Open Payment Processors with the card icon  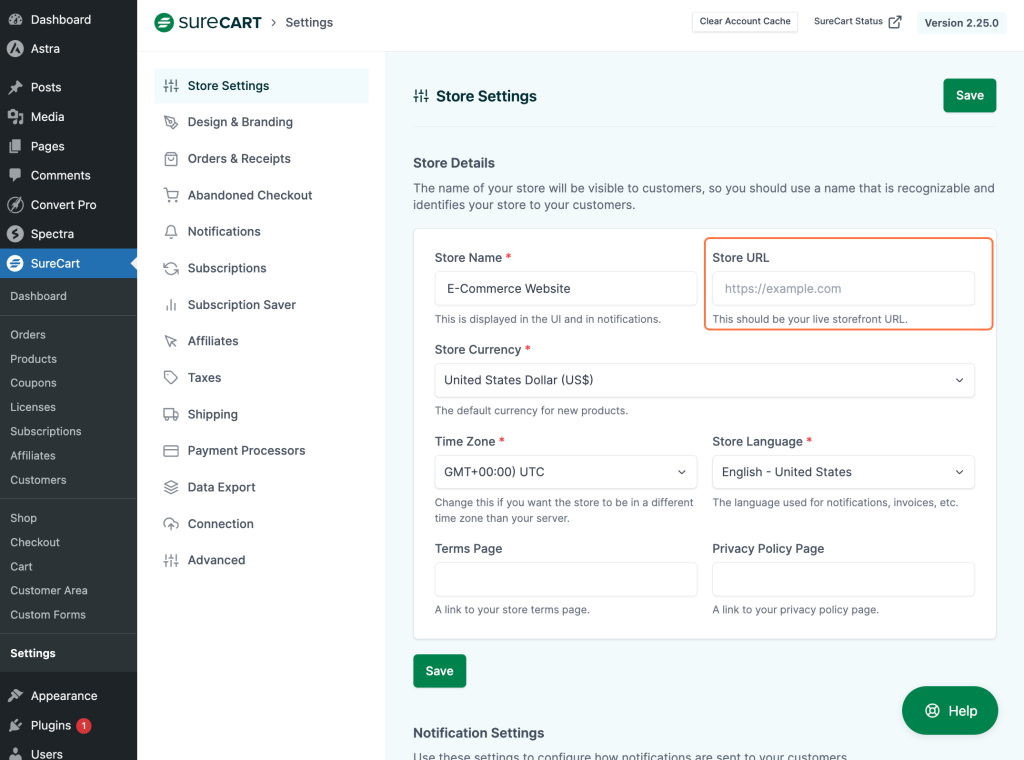(x=170, y=450)
